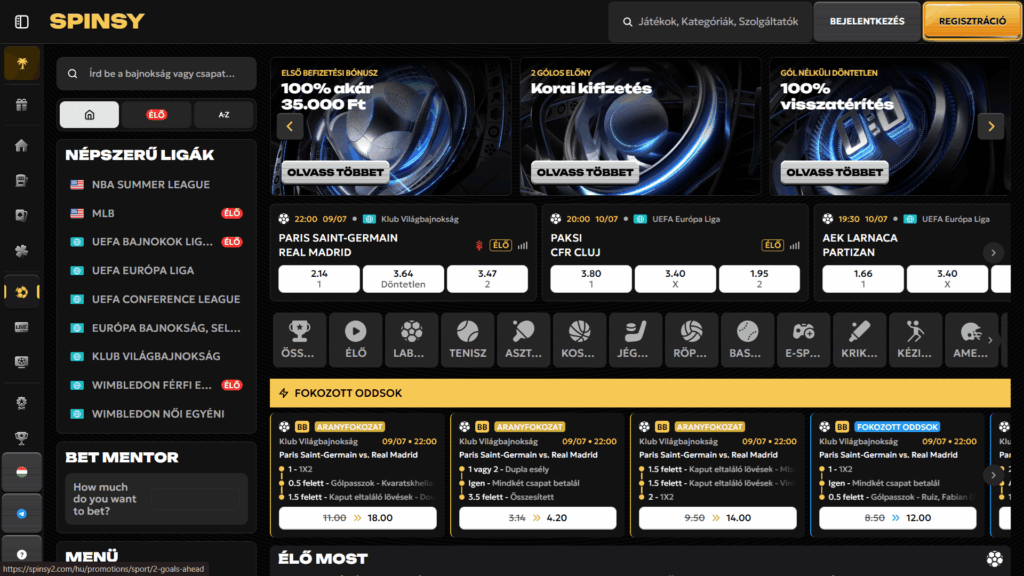Image resolution: width=1024 pixels, height=576 pixels.
Task: Advance featured matches carousel with right chevron
Action: tap(993, 253)
